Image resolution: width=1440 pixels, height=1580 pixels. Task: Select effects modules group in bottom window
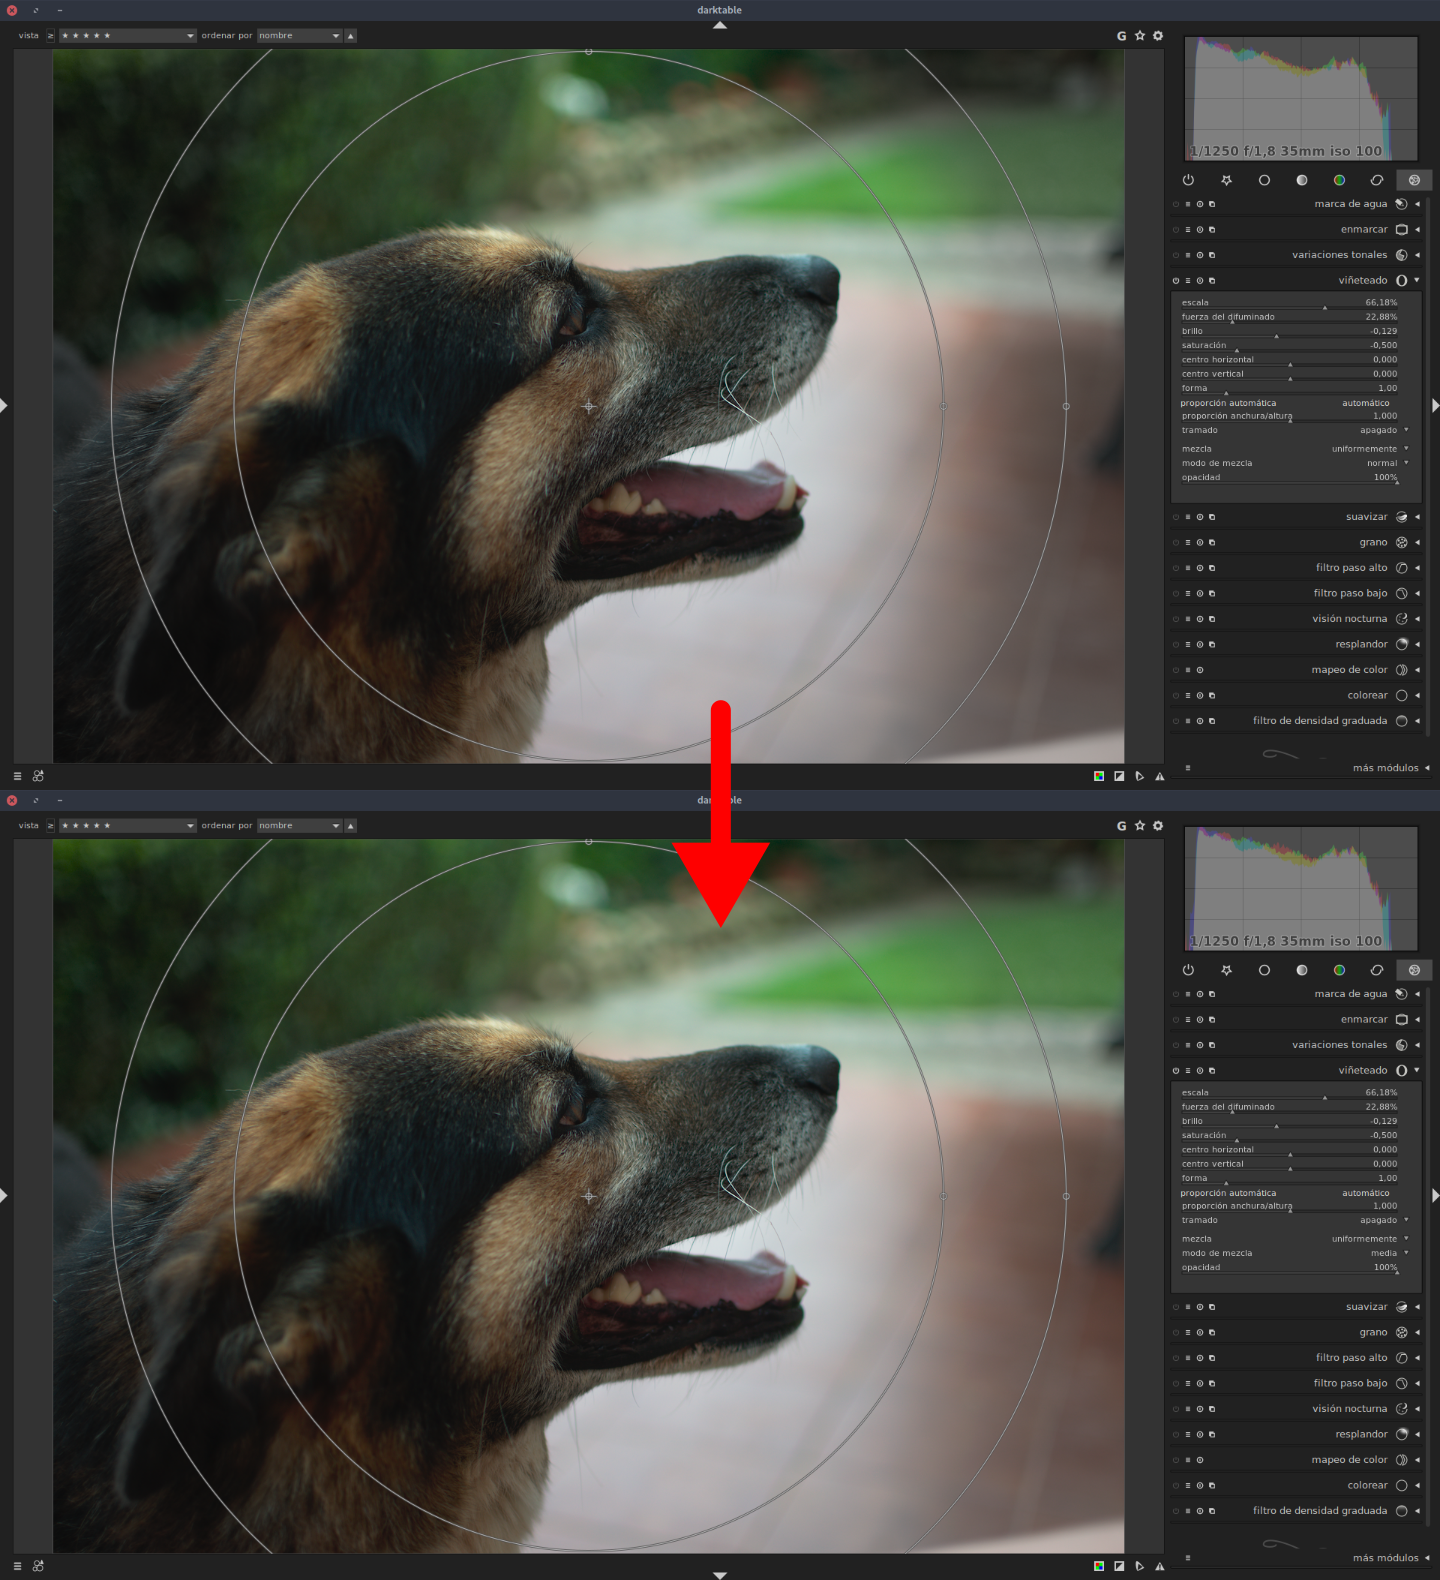pos(1414,970)
